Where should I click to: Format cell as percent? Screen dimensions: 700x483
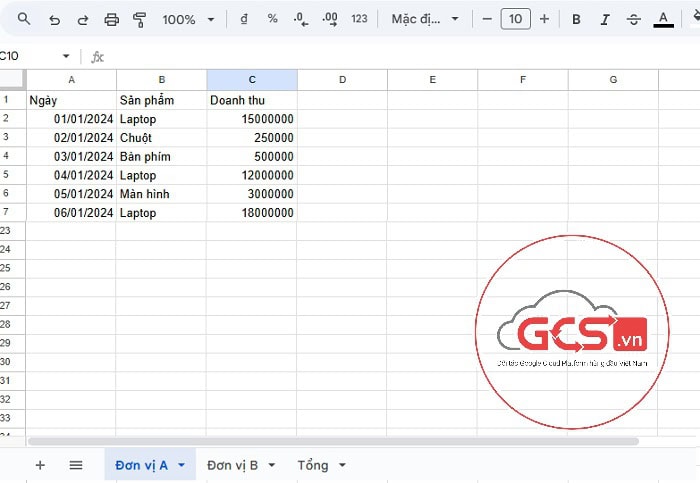(x=273, y=19)
